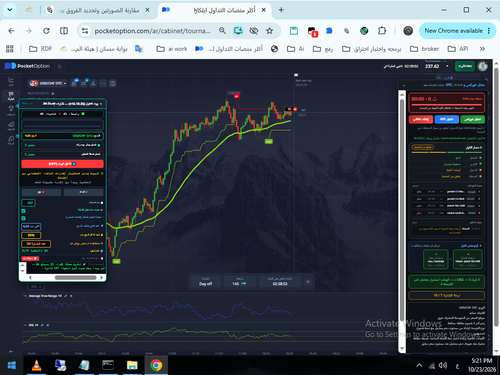
Task: Toggle first green checkbox in bot panel
Action: point(24,211)
